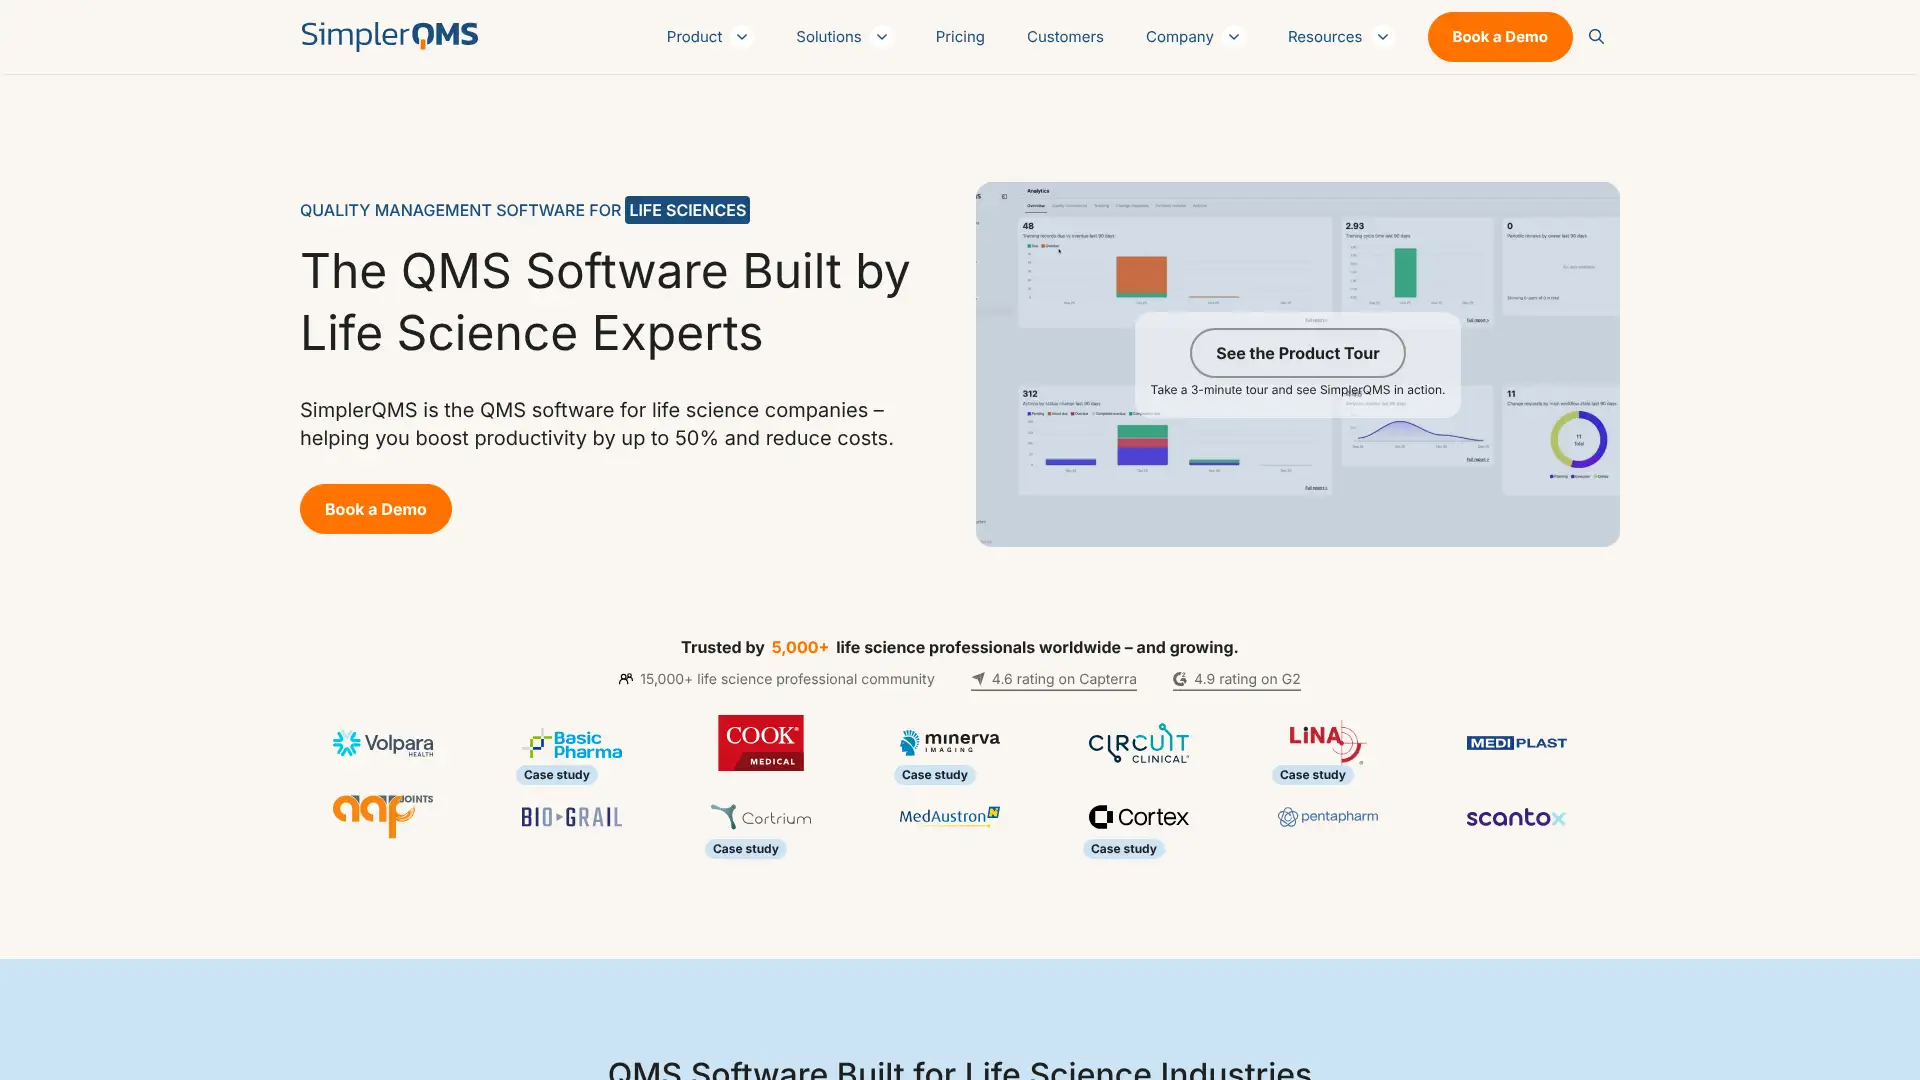Click the Scantox logo
Screen dimensions: 1920x1080
coord(1516,818)
